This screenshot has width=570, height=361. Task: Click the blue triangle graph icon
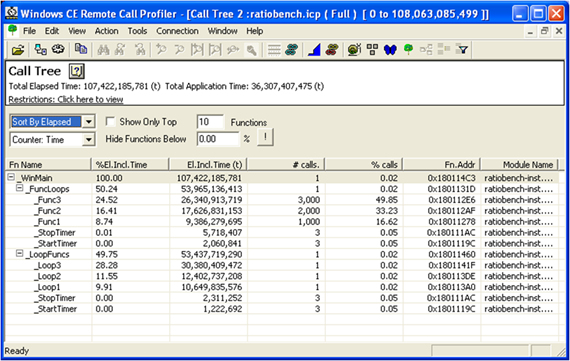314,50
